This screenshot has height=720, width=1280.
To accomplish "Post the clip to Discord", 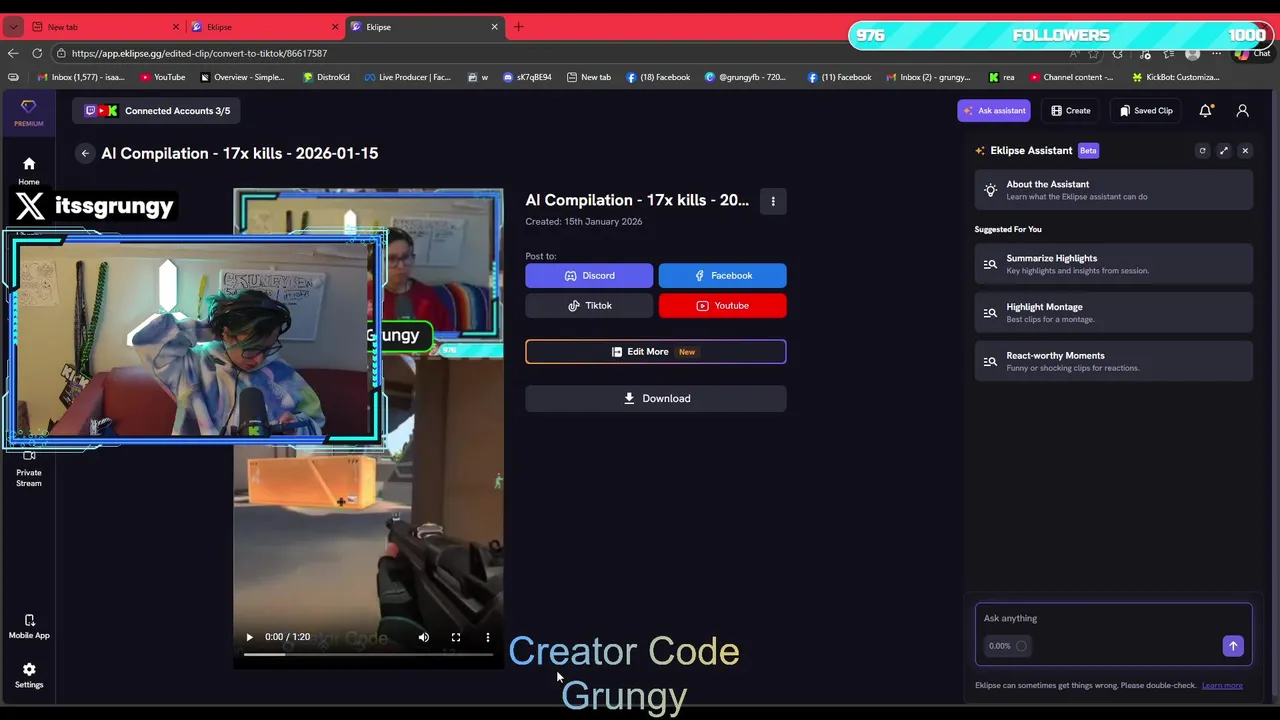I will pyautogui.click(x=589, y=275).
